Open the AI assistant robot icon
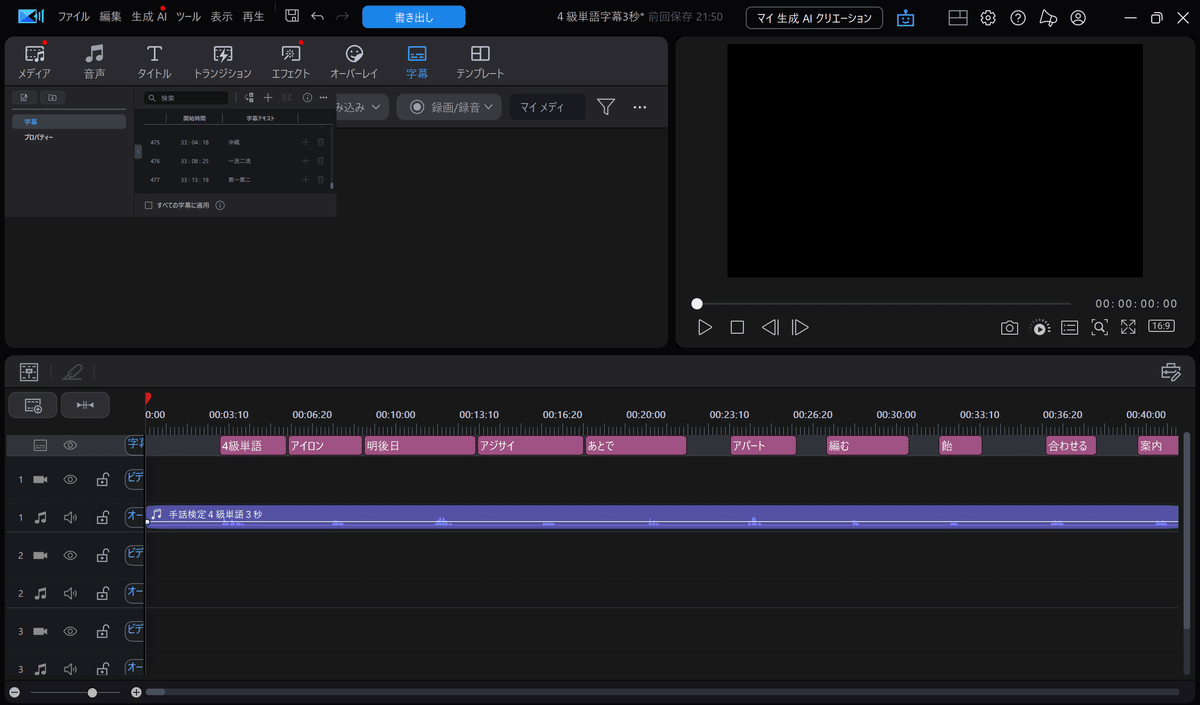Image resolution: width=1200 pixels, height=705 pixels. pyautogui.click(x=906, y=17)
